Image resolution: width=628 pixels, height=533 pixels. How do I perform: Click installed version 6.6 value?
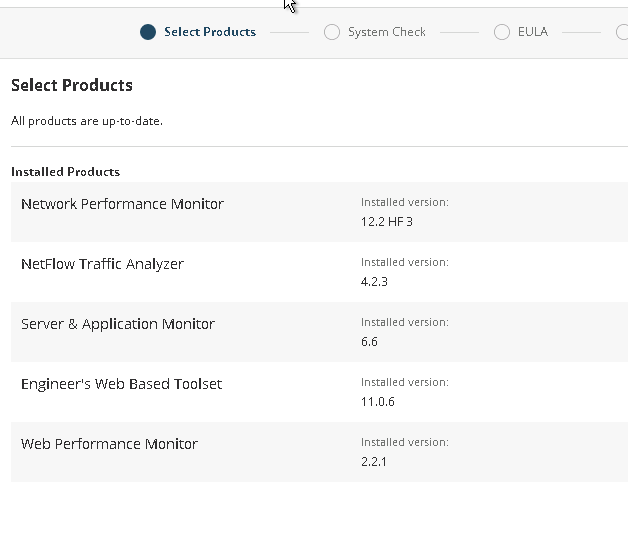point(369,341)
